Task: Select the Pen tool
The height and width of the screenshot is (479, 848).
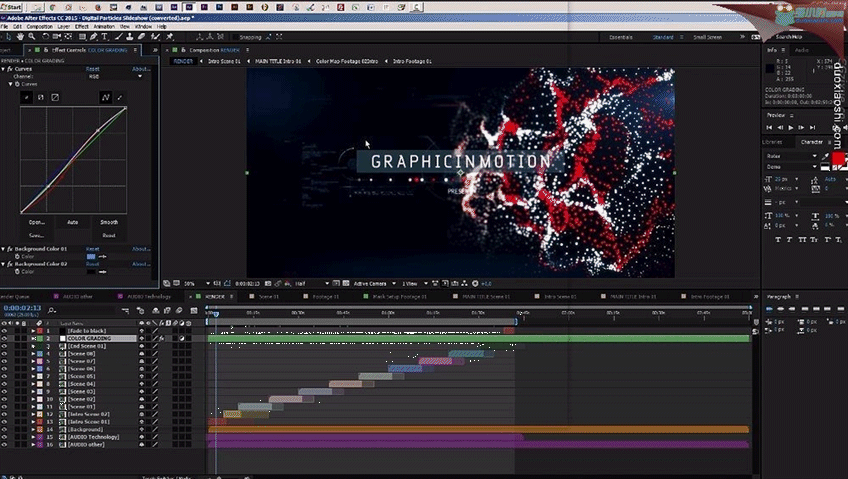Action: tap(93, 37)
